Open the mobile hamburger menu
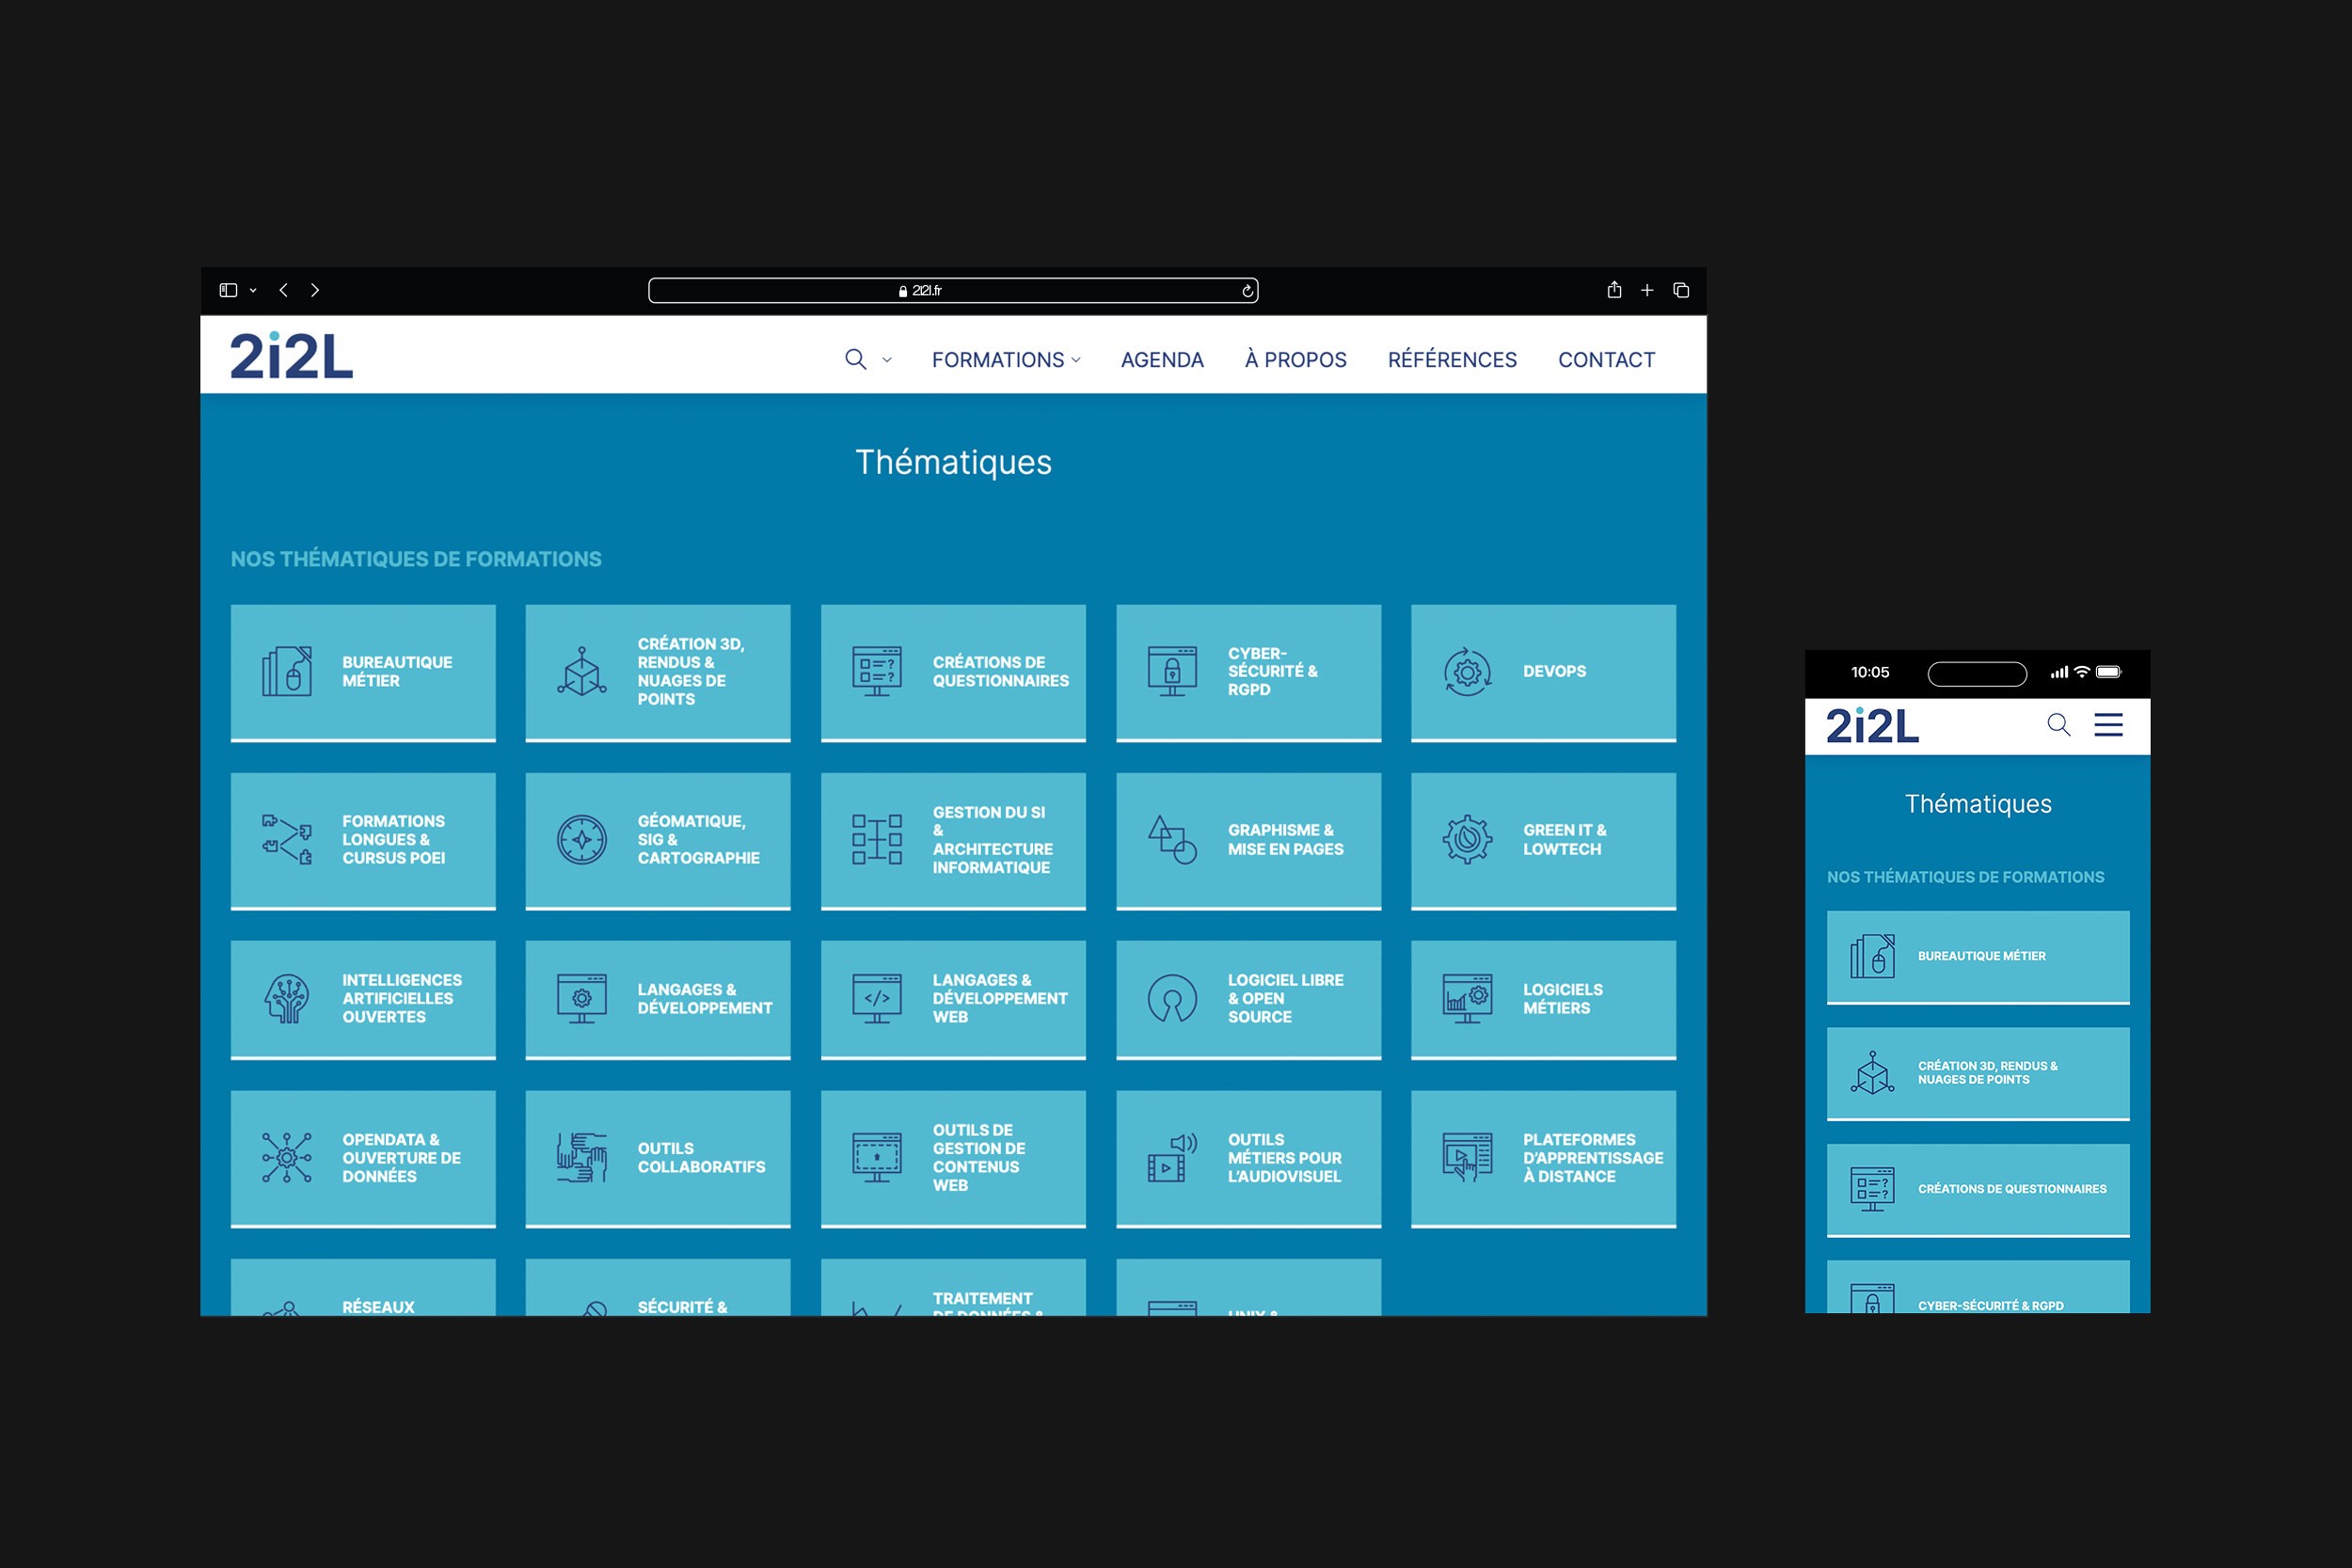The image size is (2352, 1568). pyautogui.click(x=2108, y=725)
